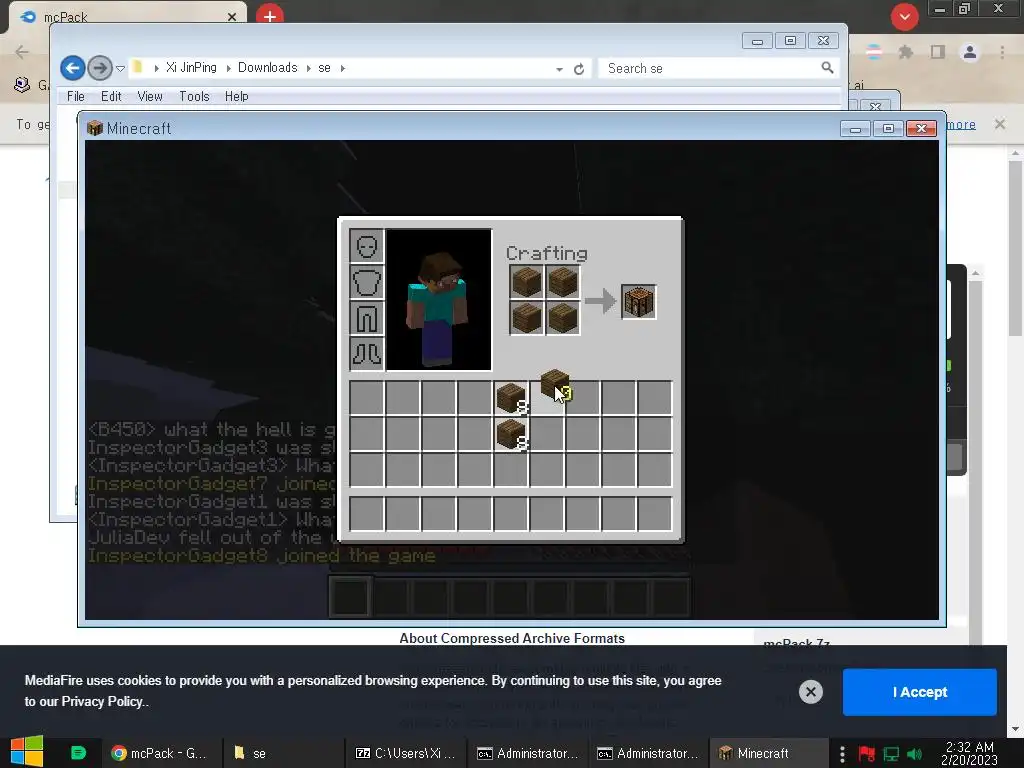Pick up planks stack in second inventory row
The width and height of the screenshot is (1024, 768).
pos(511,434)
